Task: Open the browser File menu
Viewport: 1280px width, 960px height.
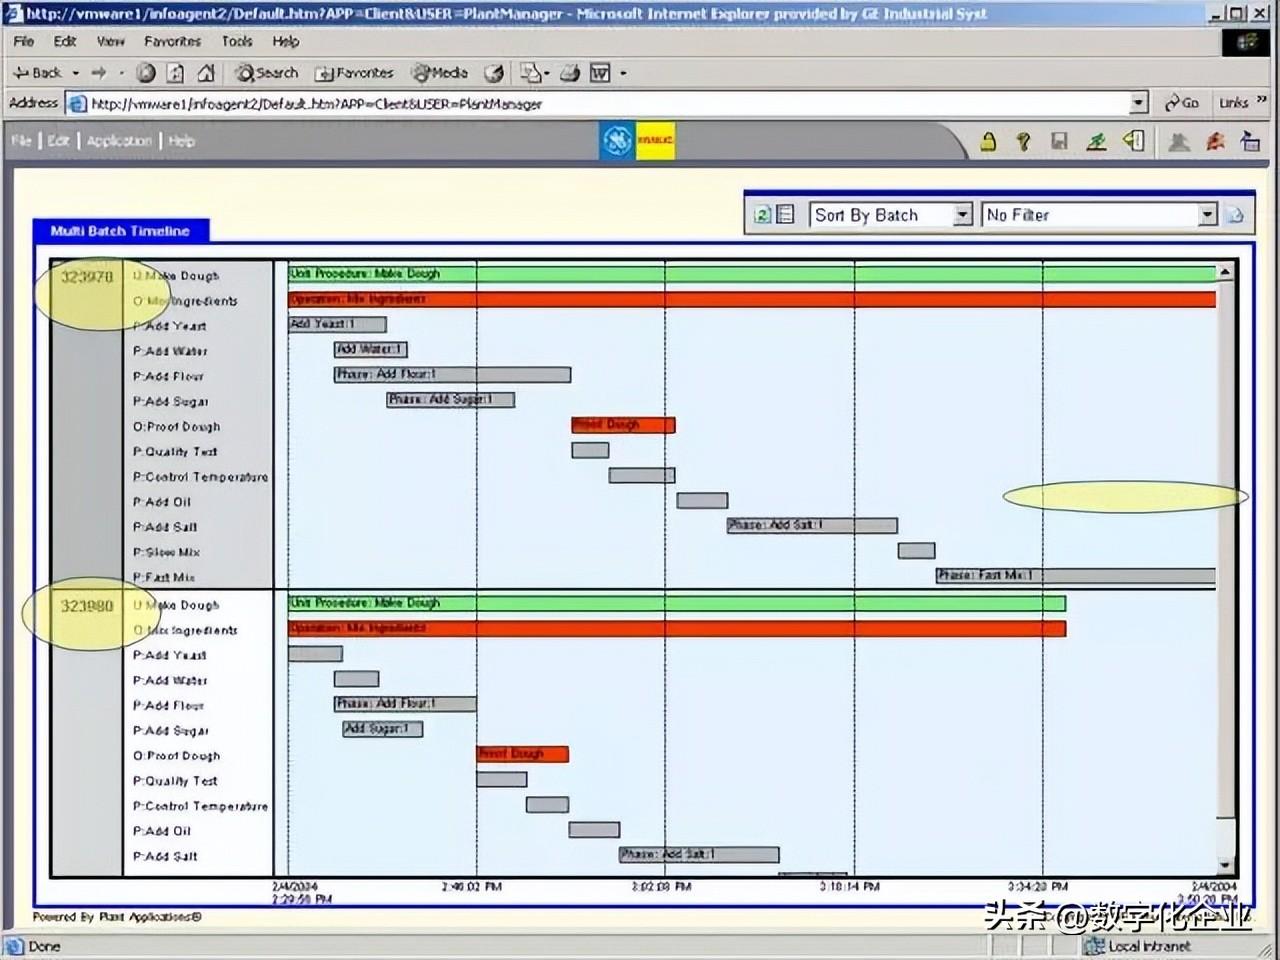Action: [23, 41]
